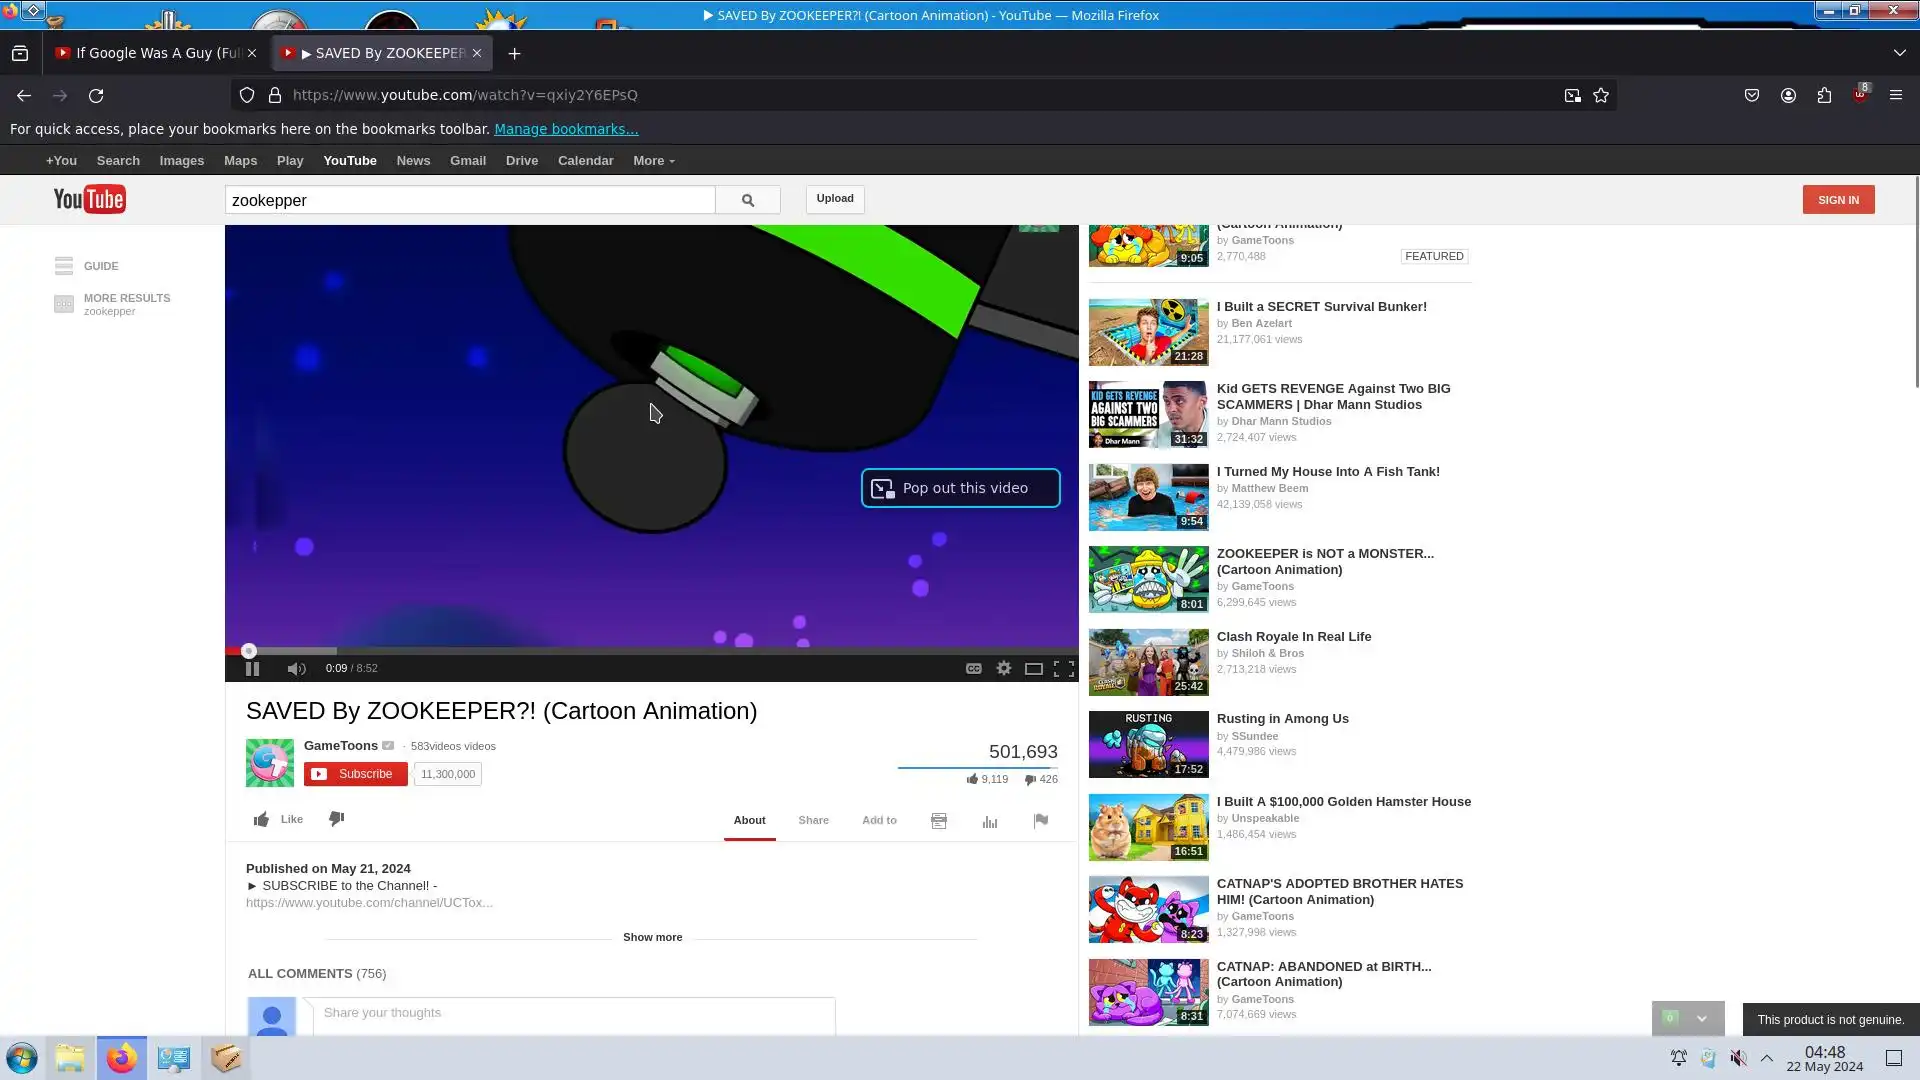Image resolution: width=1920 pixels, height=1080 pixels.
Task: Open the Manage bookmarks link
Action: pyautogui.click(x=565, y=129)
